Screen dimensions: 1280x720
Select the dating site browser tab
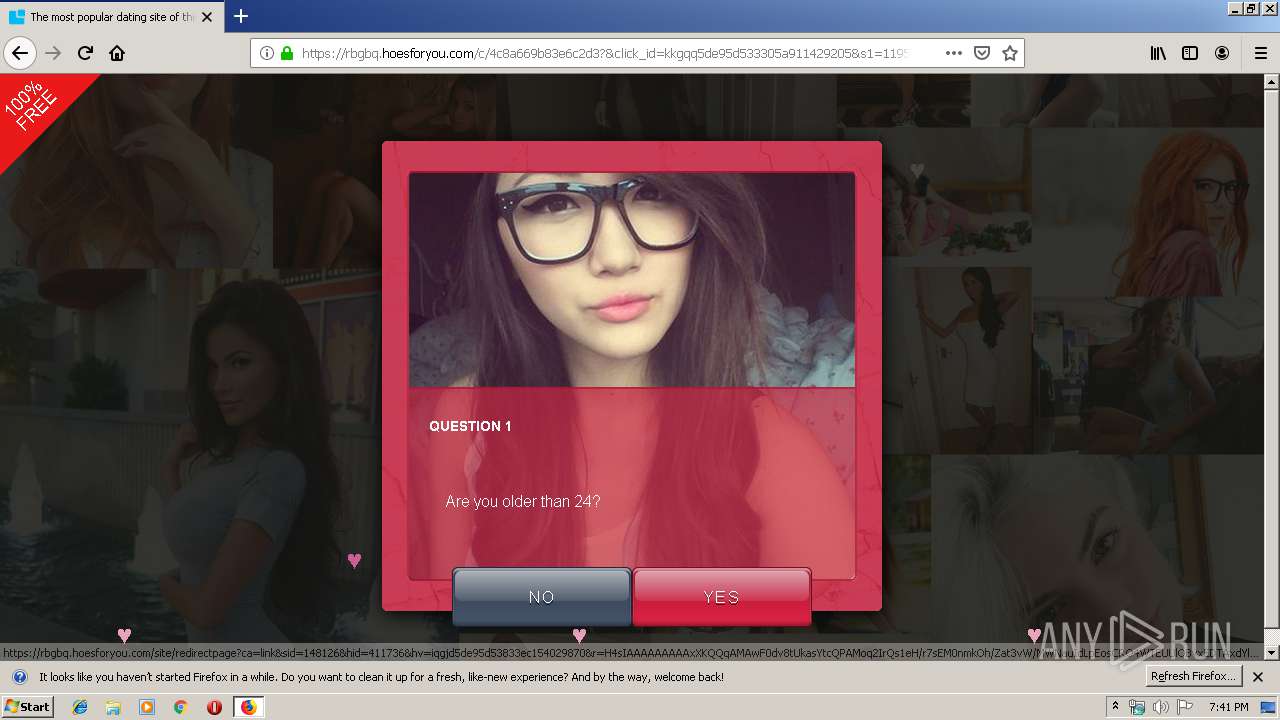coord(112,17)
